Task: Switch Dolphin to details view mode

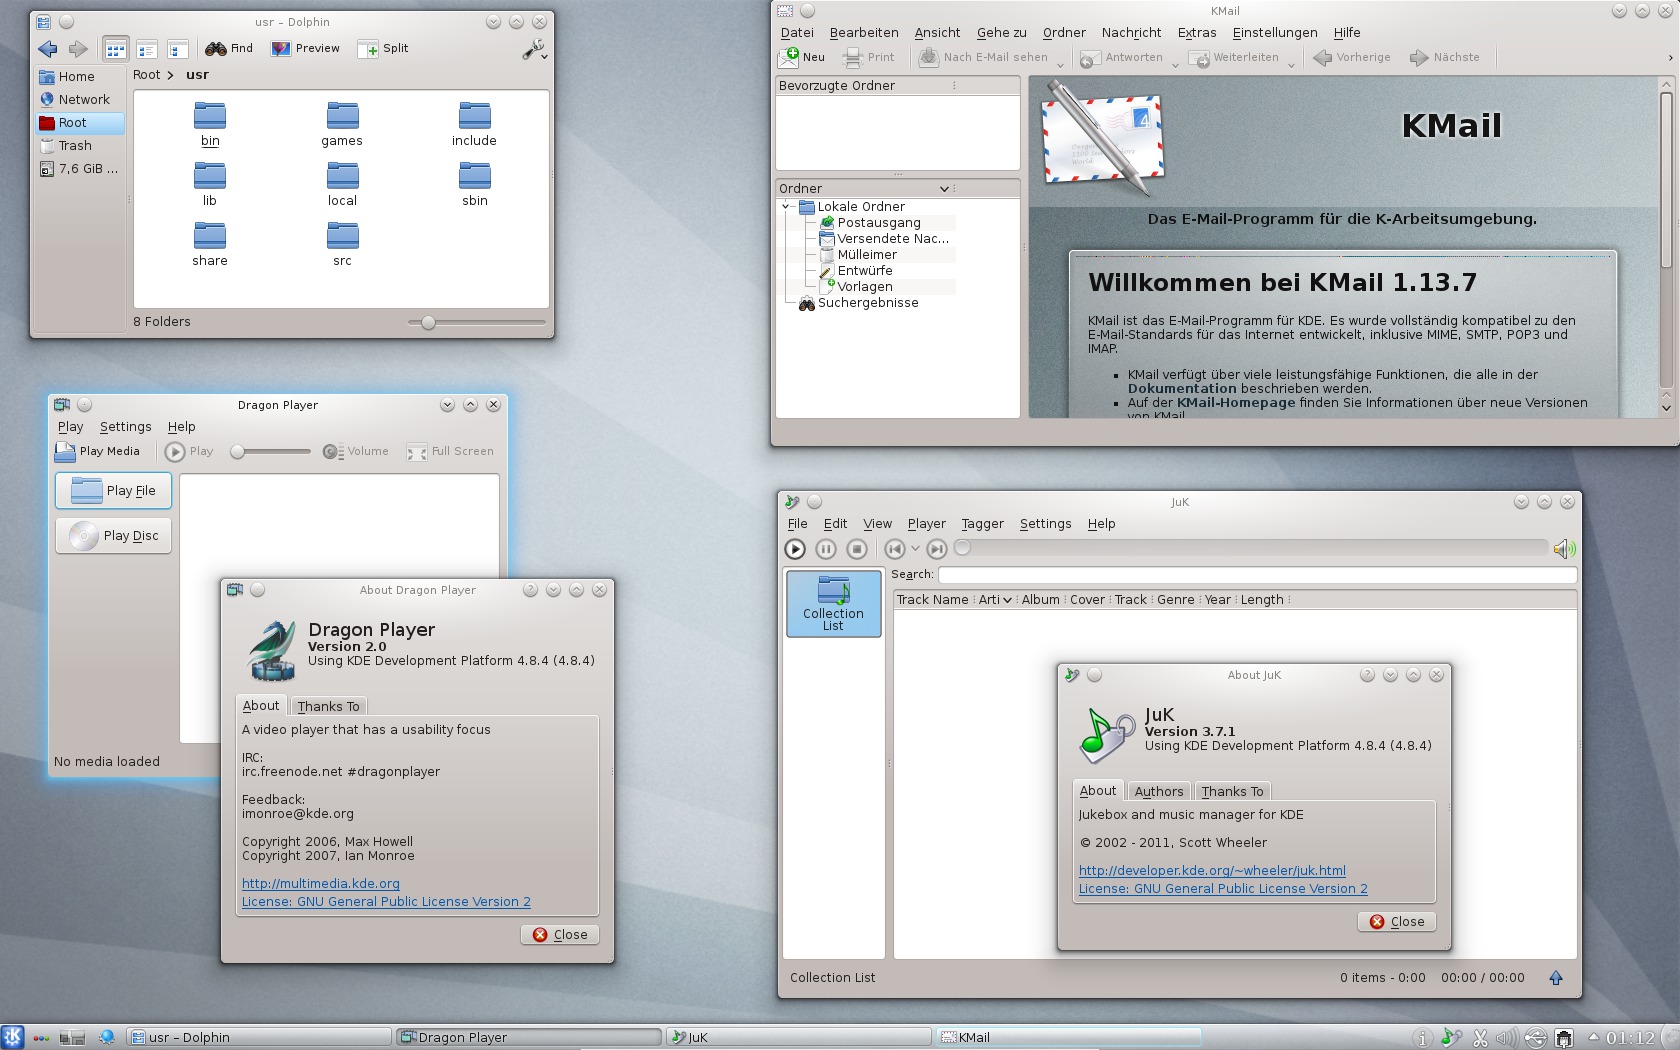Action: point(147,49)
